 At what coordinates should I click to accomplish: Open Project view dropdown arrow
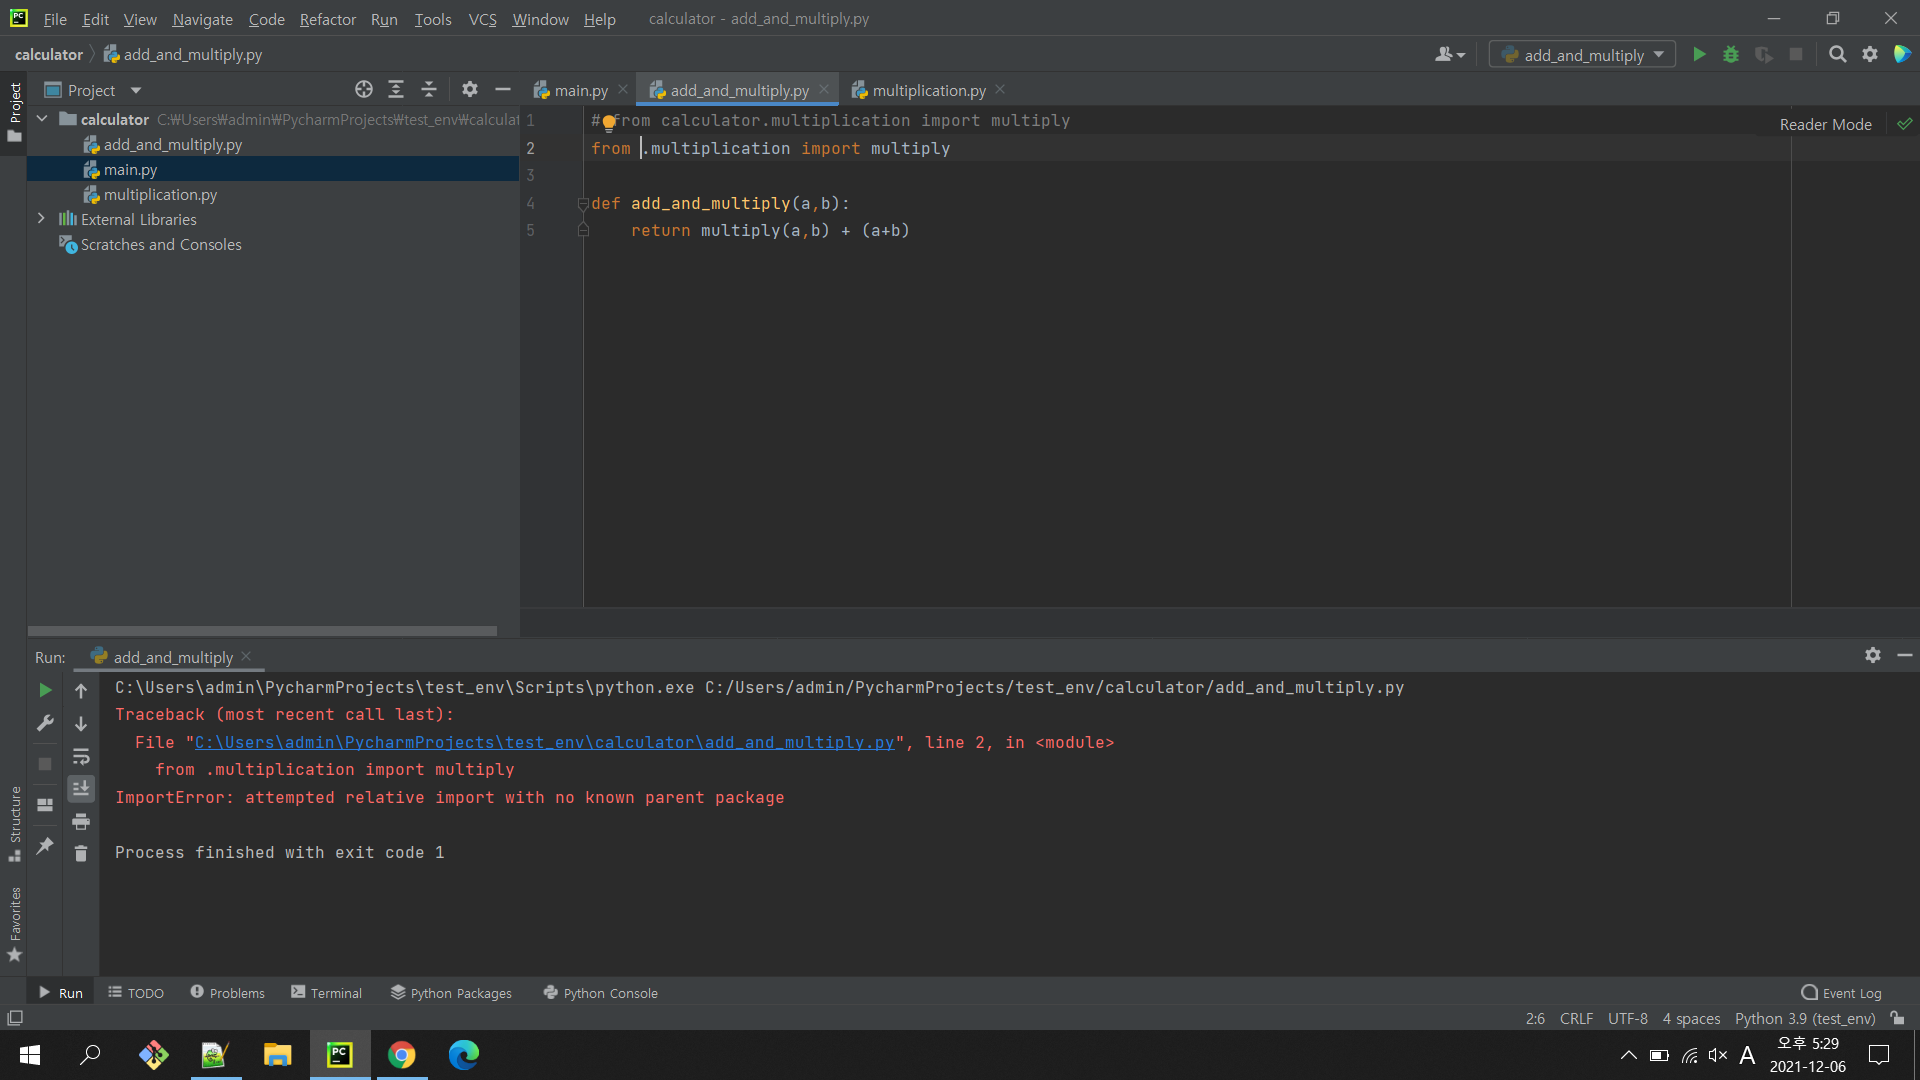(x=136, y=90)
